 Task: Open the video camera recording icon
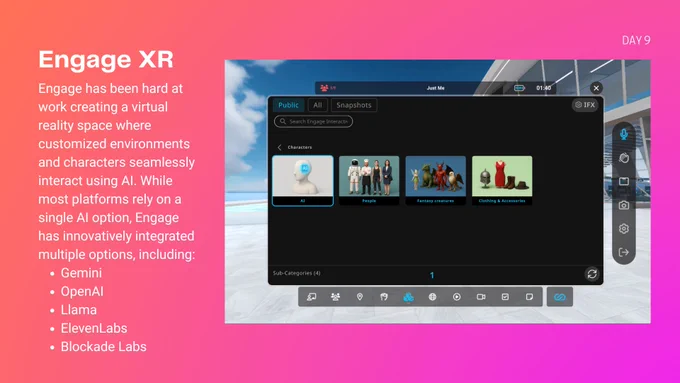click(x=481, y=297)
